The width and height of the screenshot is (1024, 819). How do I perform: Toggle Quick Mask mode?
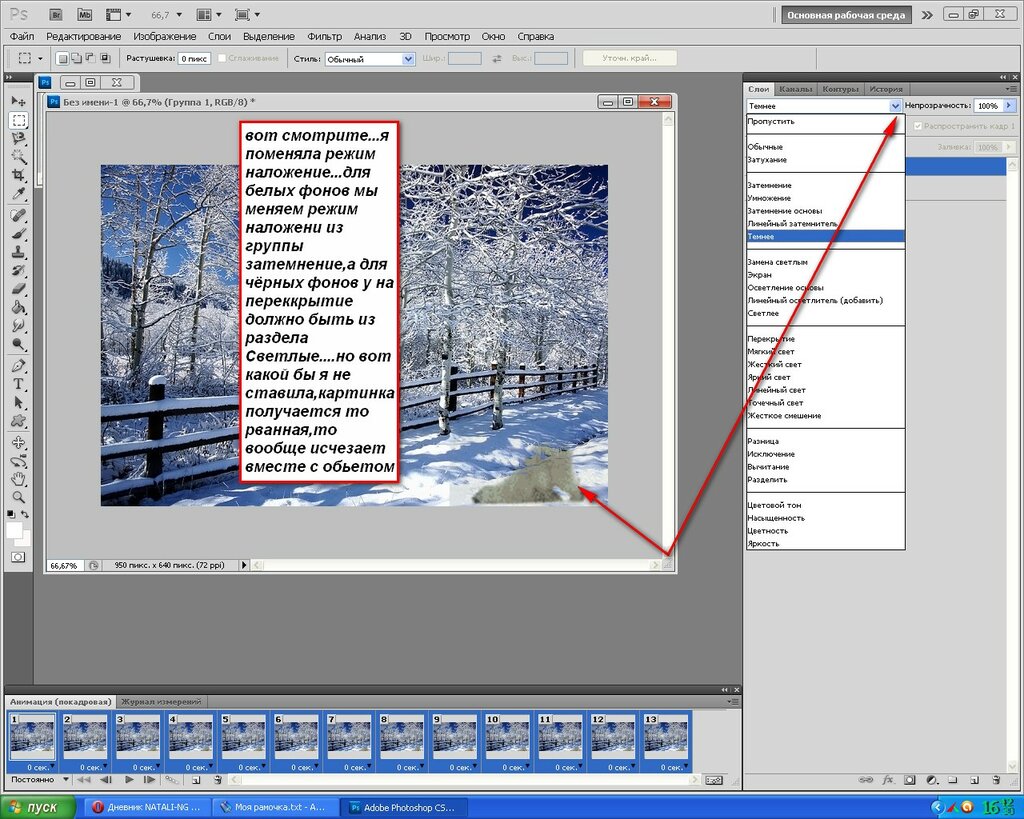(18, 556)
